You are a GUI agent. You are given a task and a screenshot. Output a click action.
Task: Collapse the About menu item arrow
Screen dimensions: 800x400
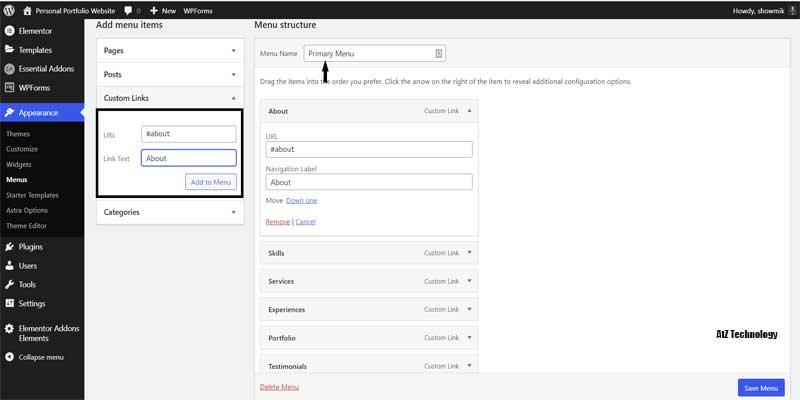tap(469, 111)
